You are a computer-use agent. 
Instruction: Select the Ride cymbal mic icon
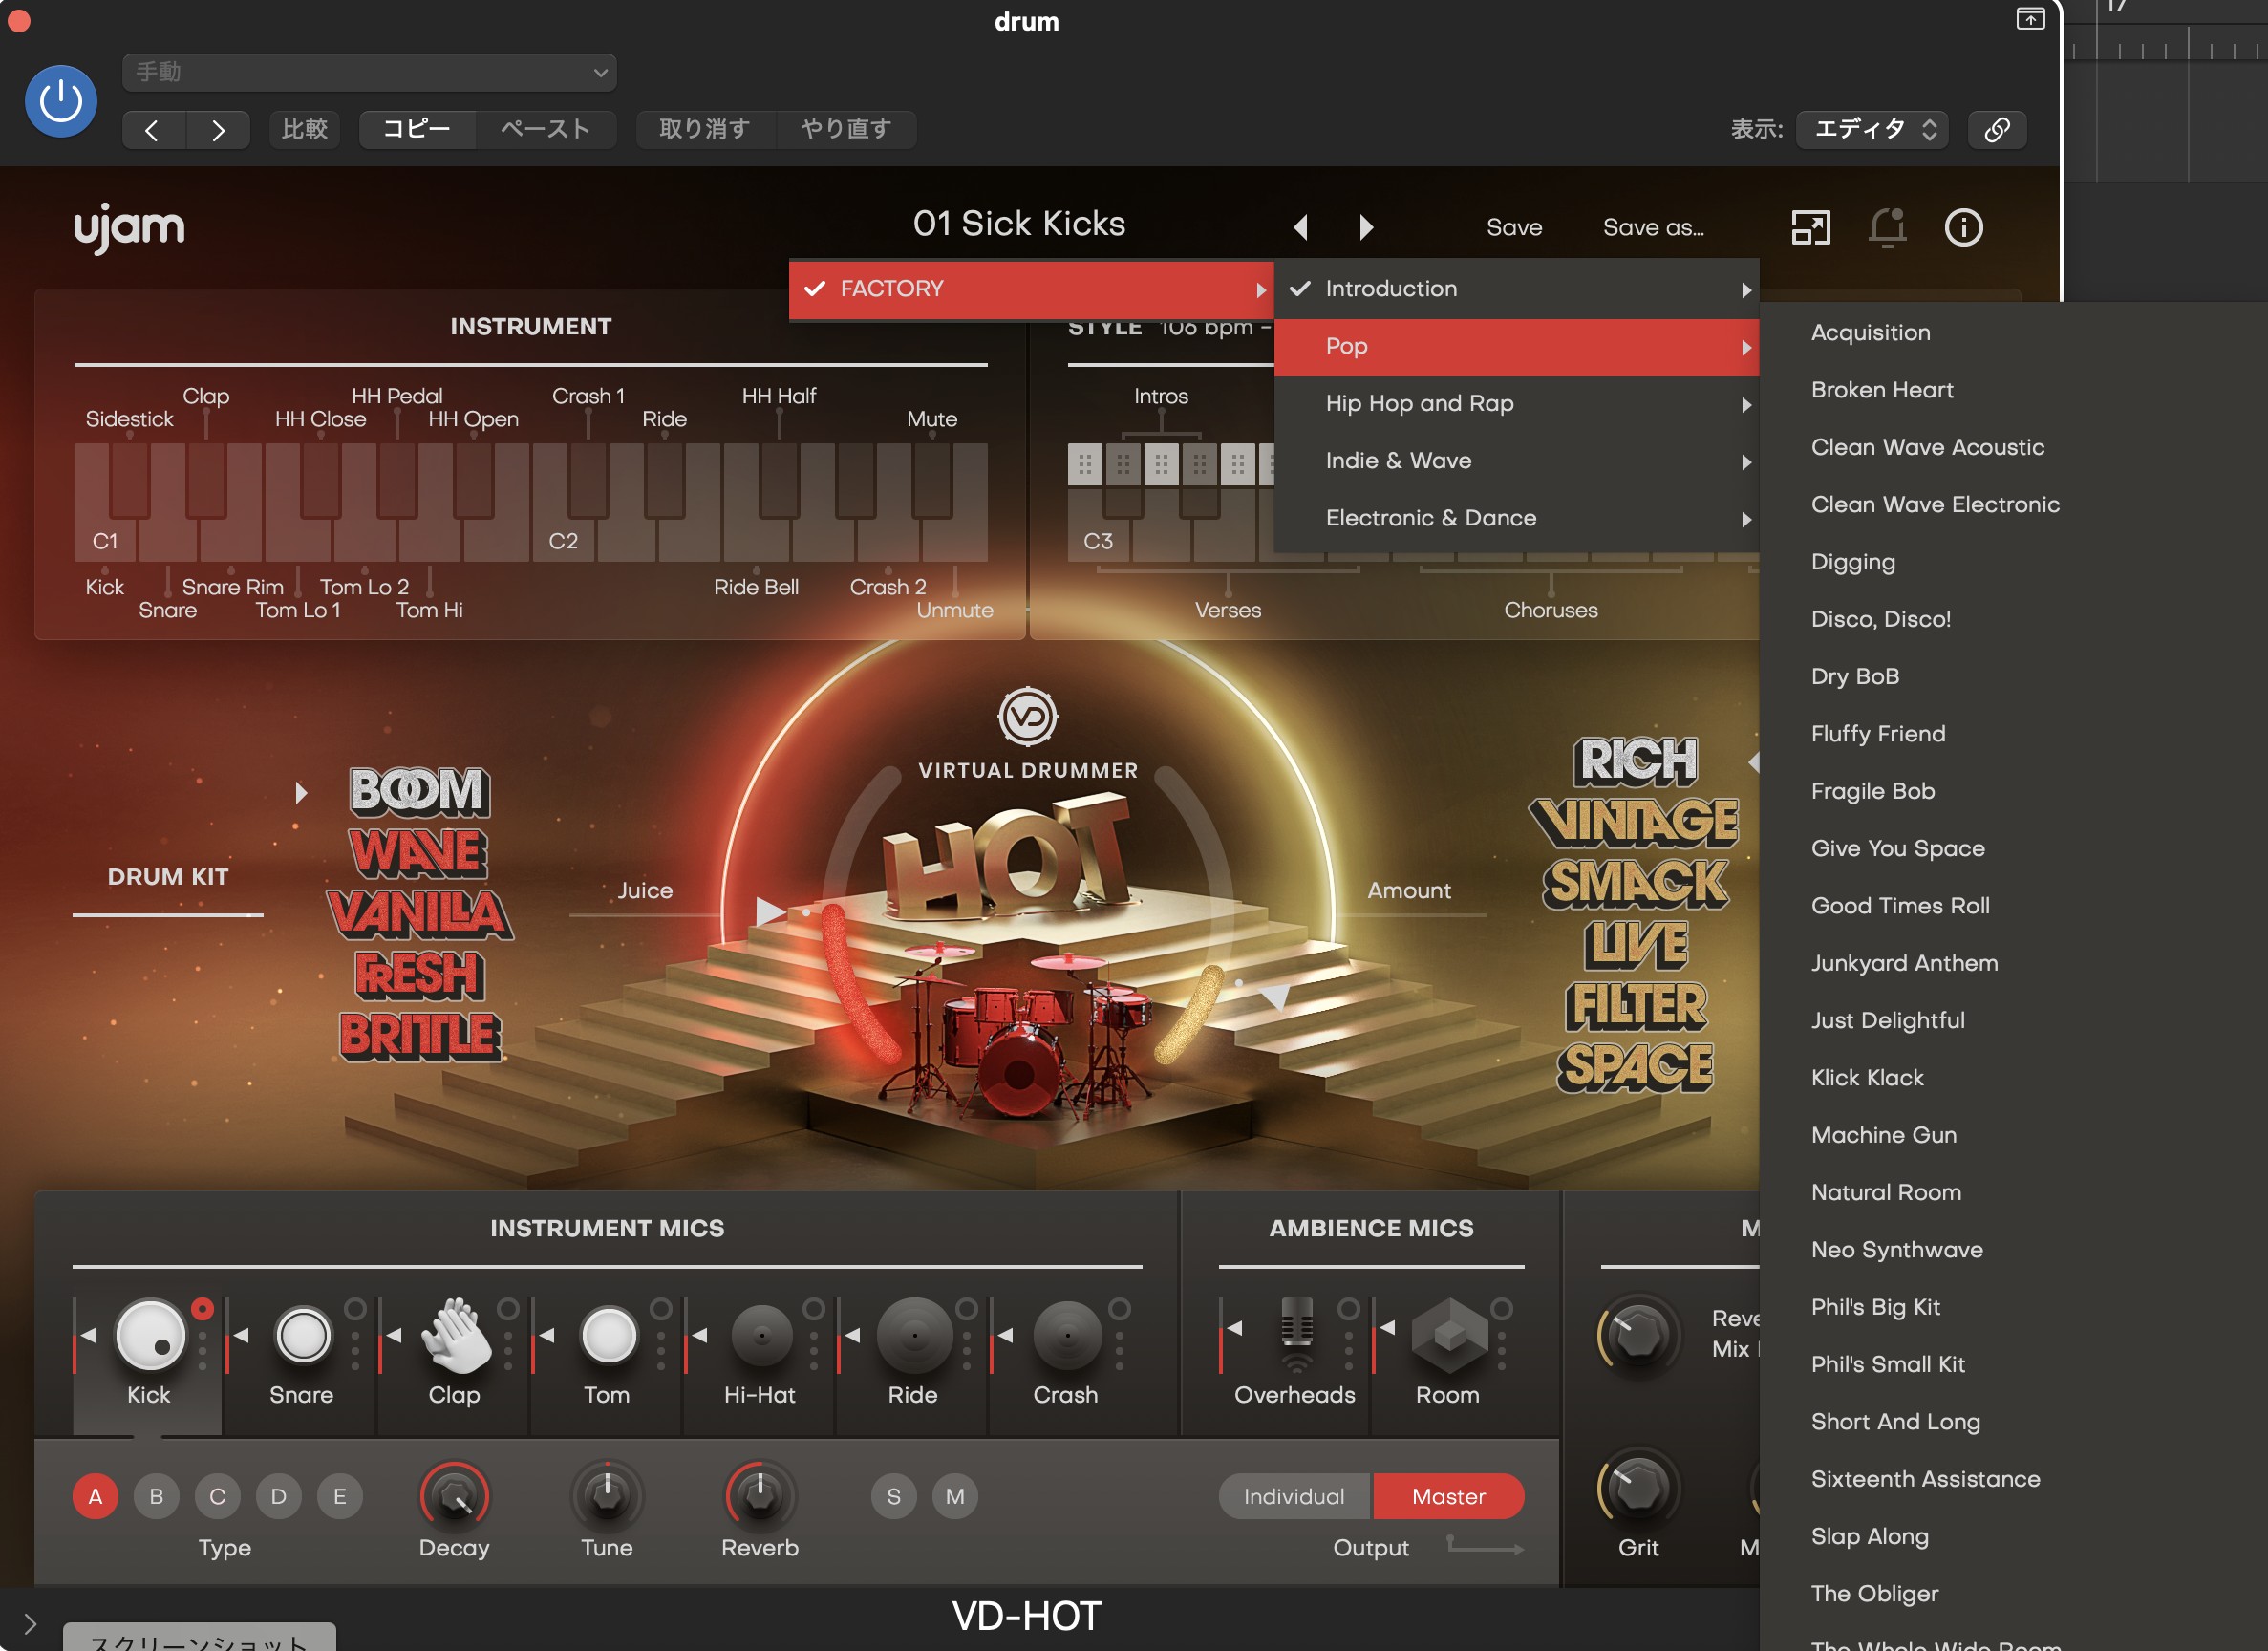tap(914, 1335)
